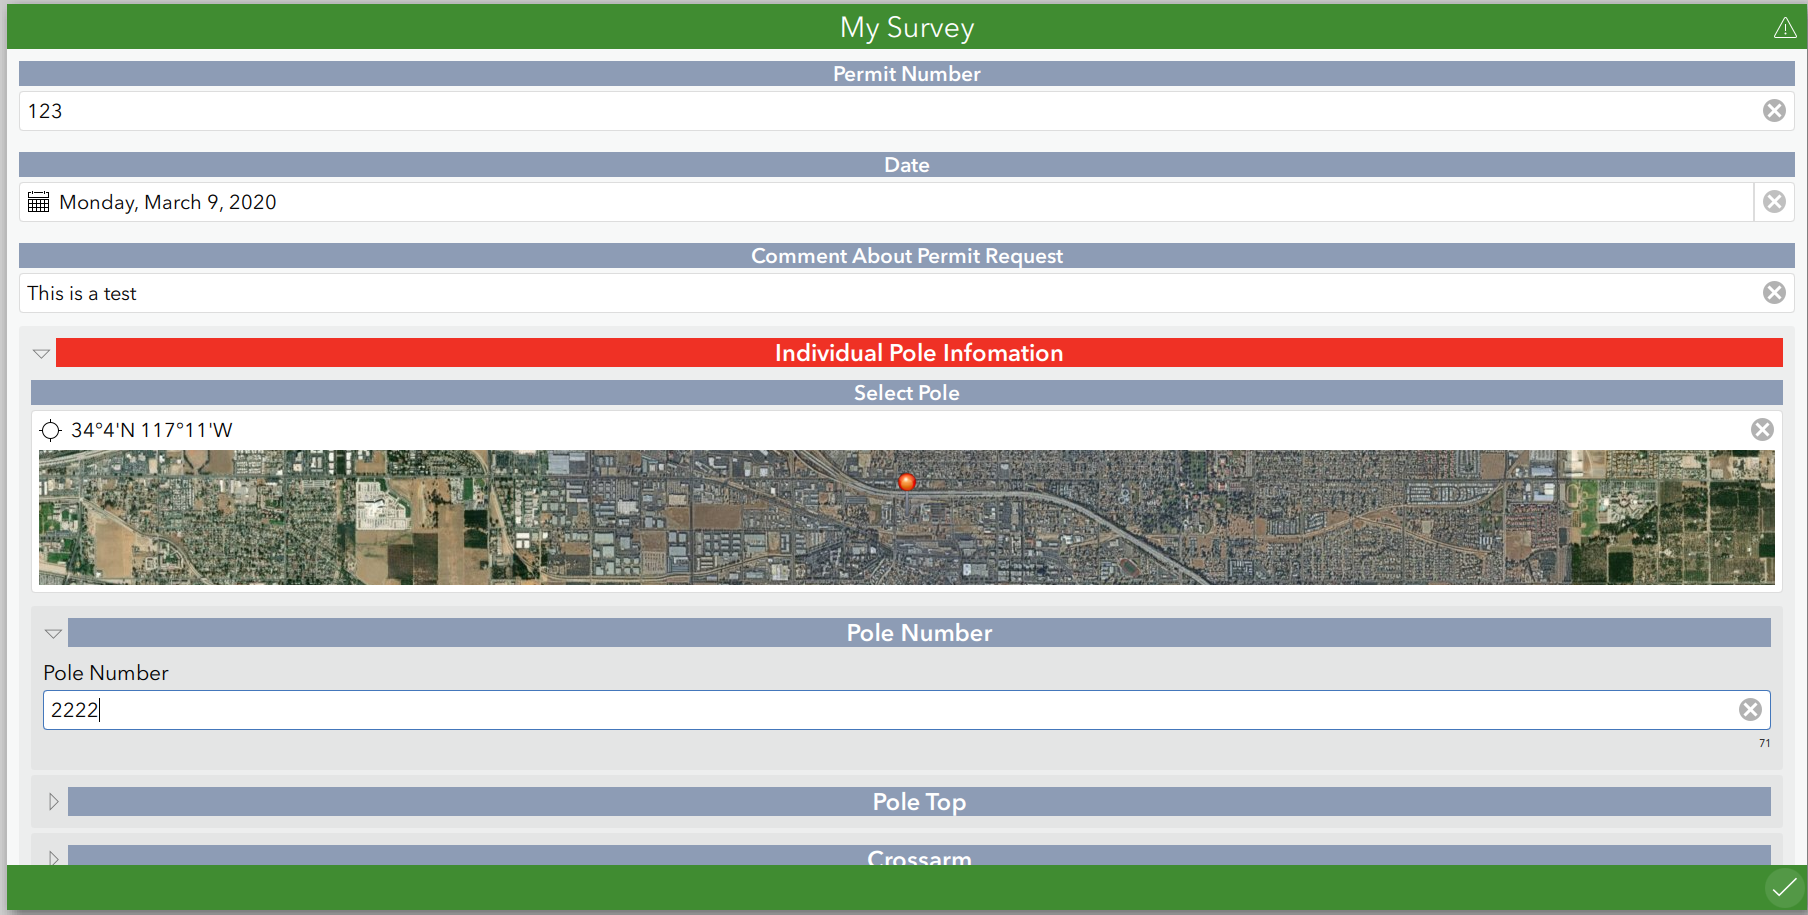Clear the Pole Number input

pyautogui.click(x=1750, y=710)
